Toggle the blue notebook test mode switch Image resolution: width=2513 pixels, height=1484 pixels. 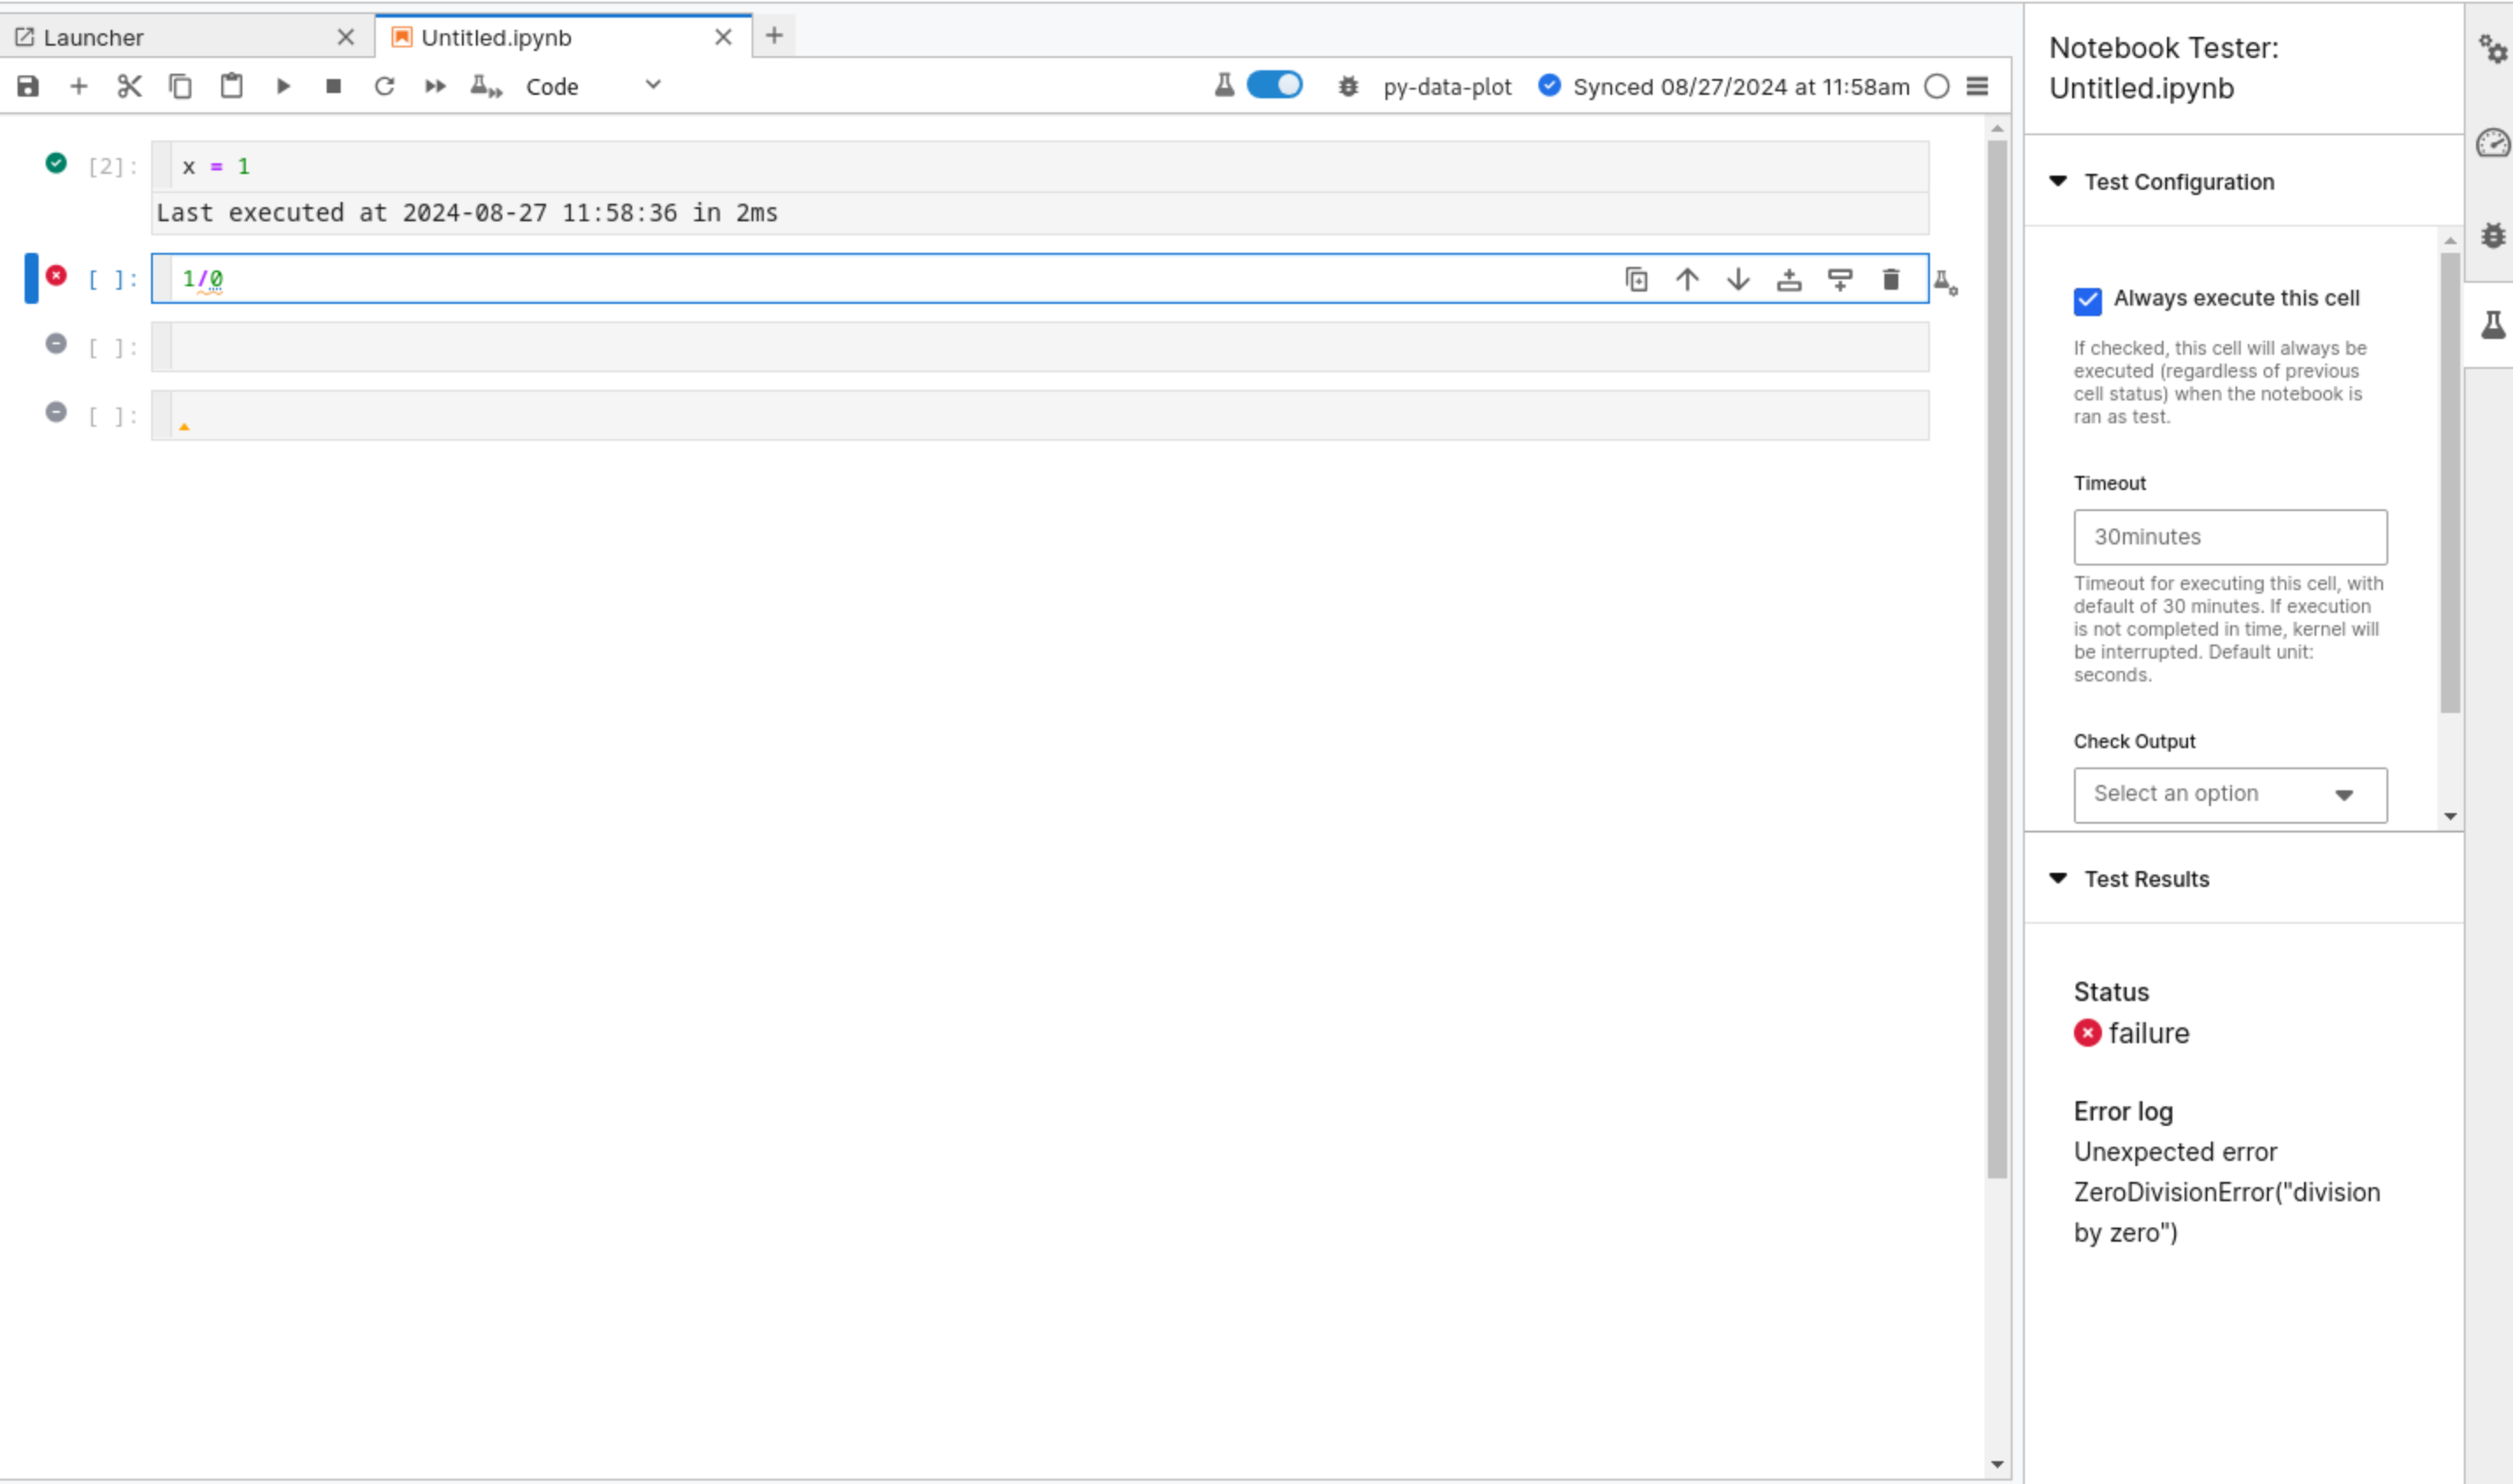tap(1274, 86)
